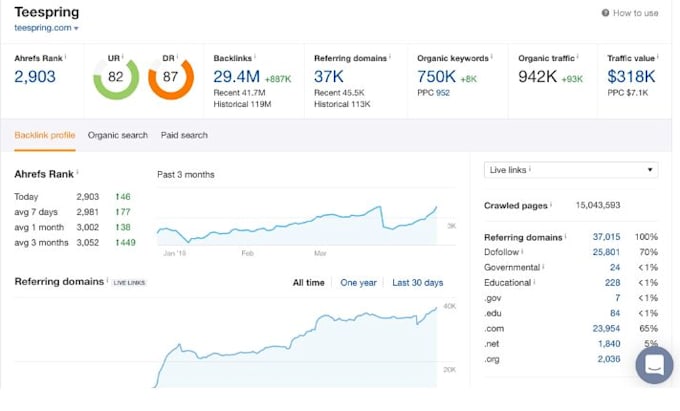
Task: Click the 15,043,593 crawled pages value
Action: pos(598,206)
